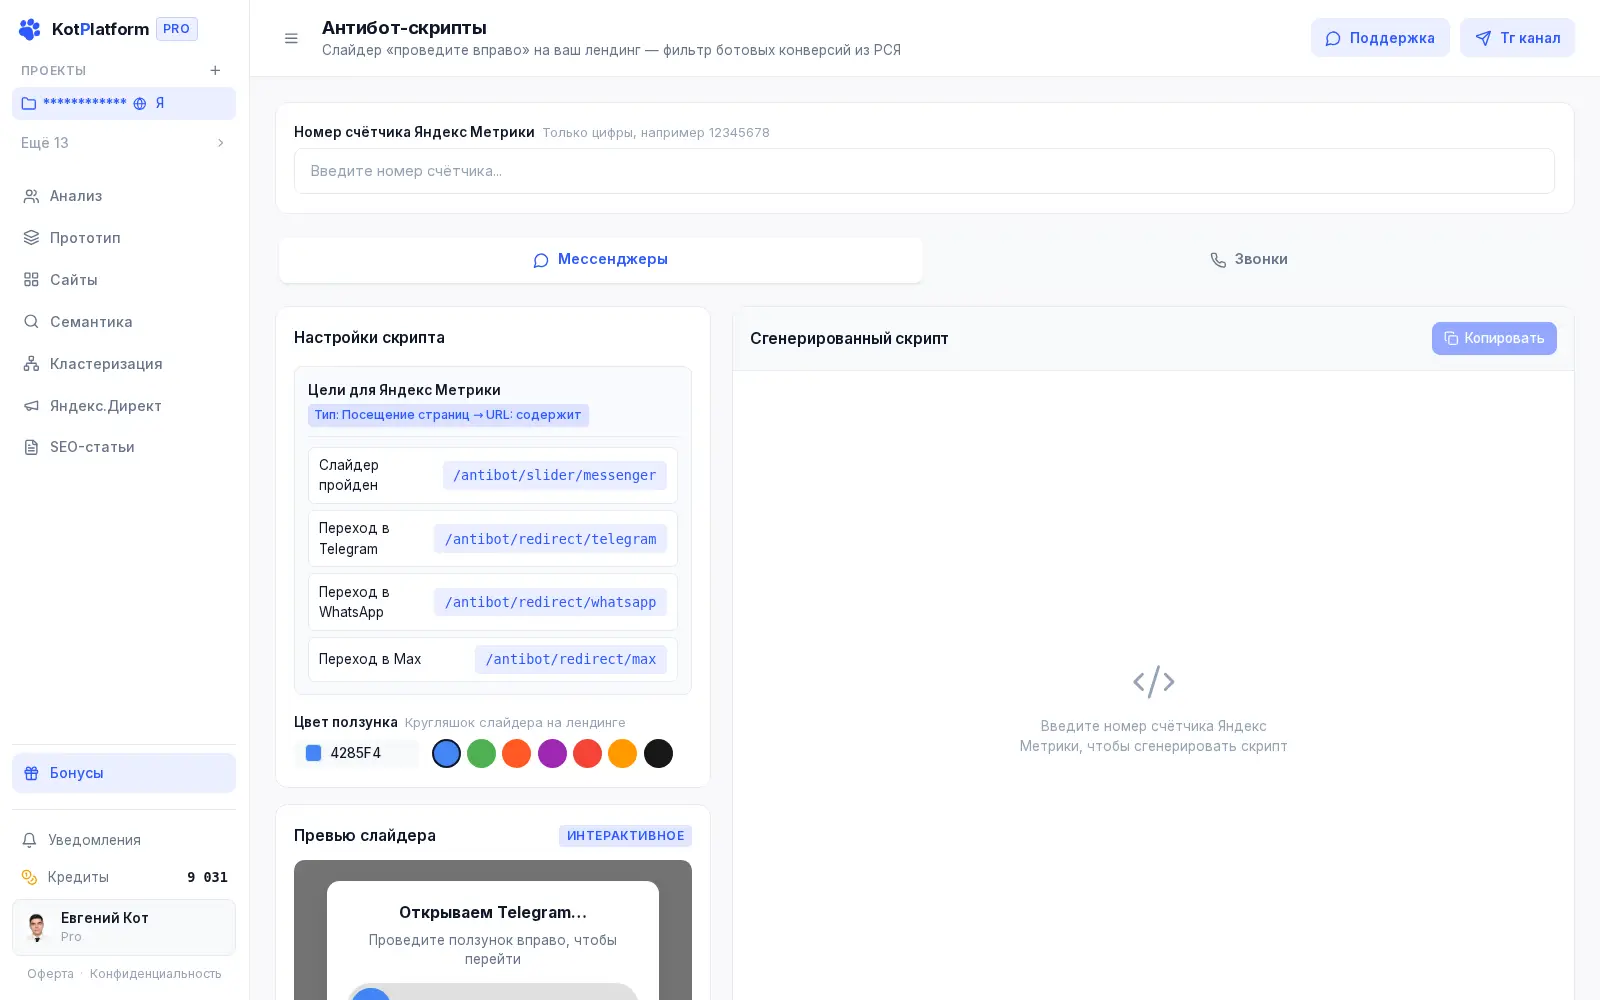Switch to the Мессенджеры tab

[600, 260]
